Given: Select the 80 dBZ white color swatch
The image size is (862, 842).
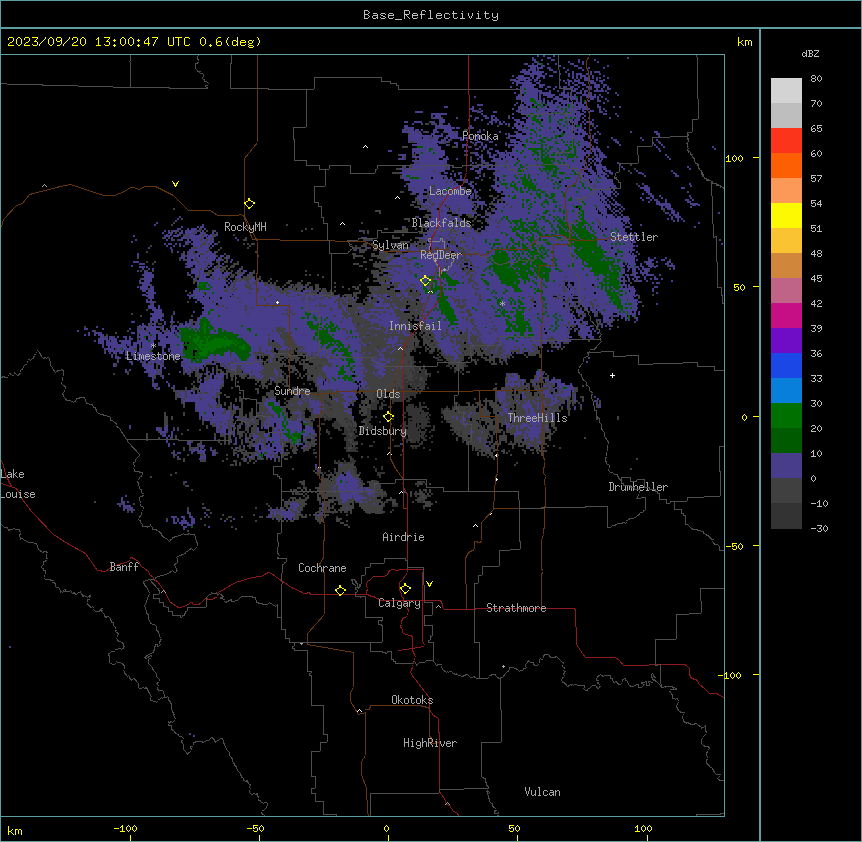Looking at the screenshot, I should tap(786, 91).
